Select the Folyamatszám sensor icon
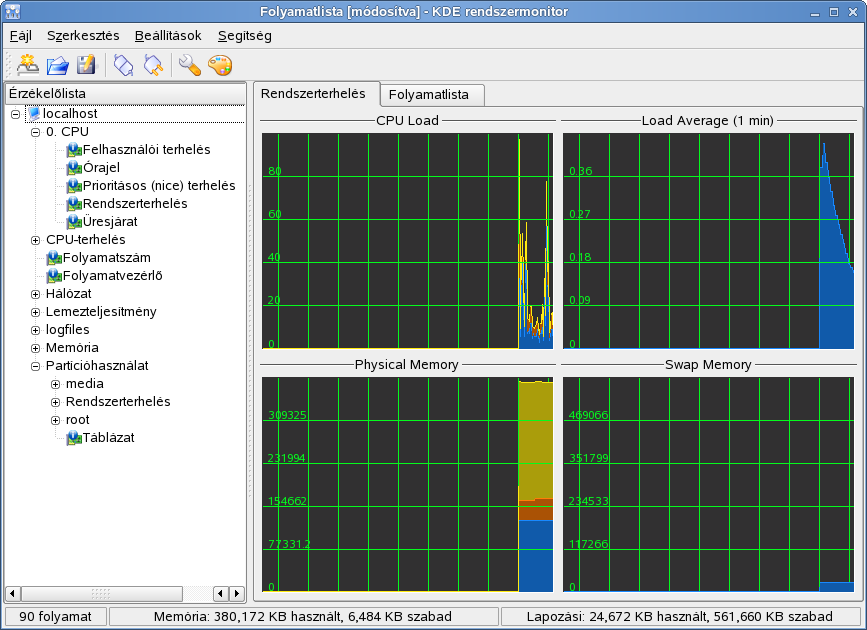867x630 pixels. [54, 258]
